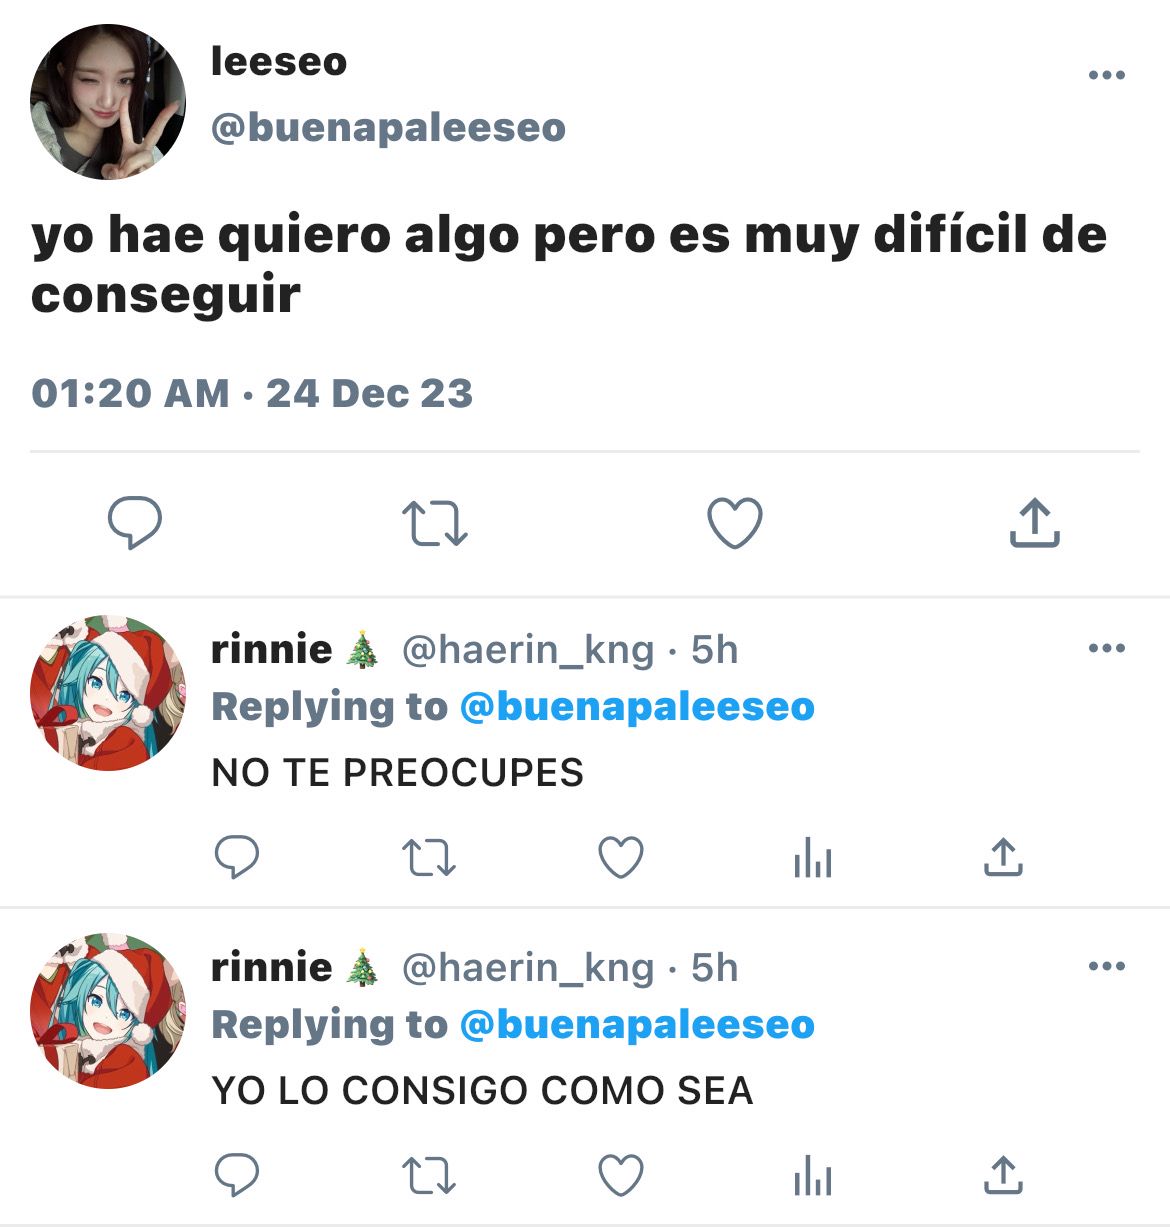Open @haerin_kng handle in second reply
This screenshot has height=1227, width=1170.
pyautogui.click(x=528, y=968)
